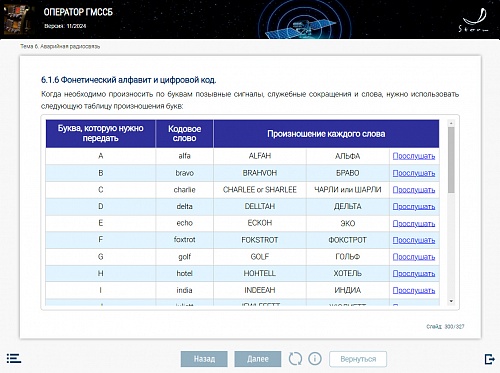Play the bravo pronunciation link
Image resolution: width=500 pixels, height=373 pixels.
(414, 173)
